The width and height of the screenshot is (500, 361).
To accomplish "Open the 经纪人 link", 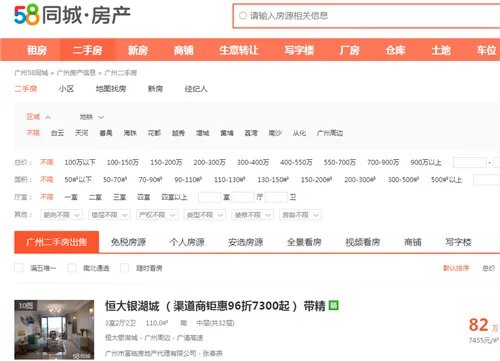I will tap(196, 89).
